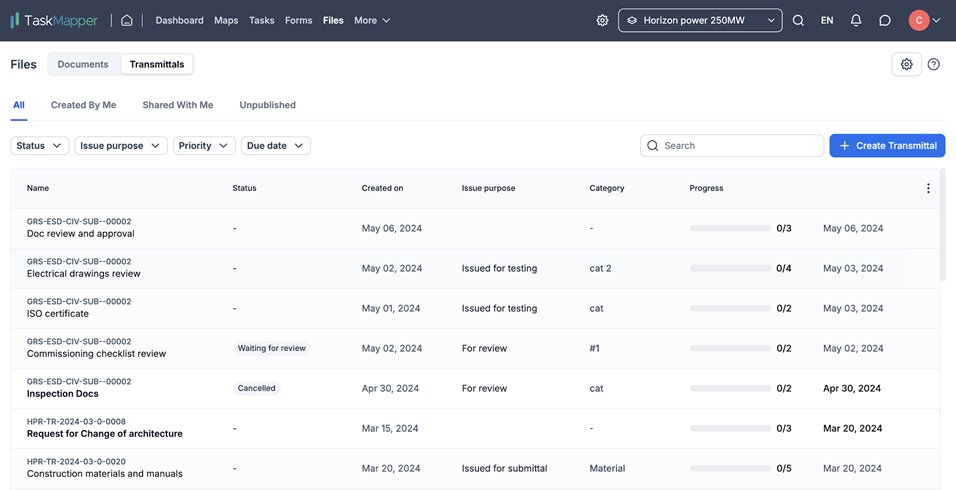Expand the More menu
The height and width of the screenshot is (490, 956).
coord(372,20)
